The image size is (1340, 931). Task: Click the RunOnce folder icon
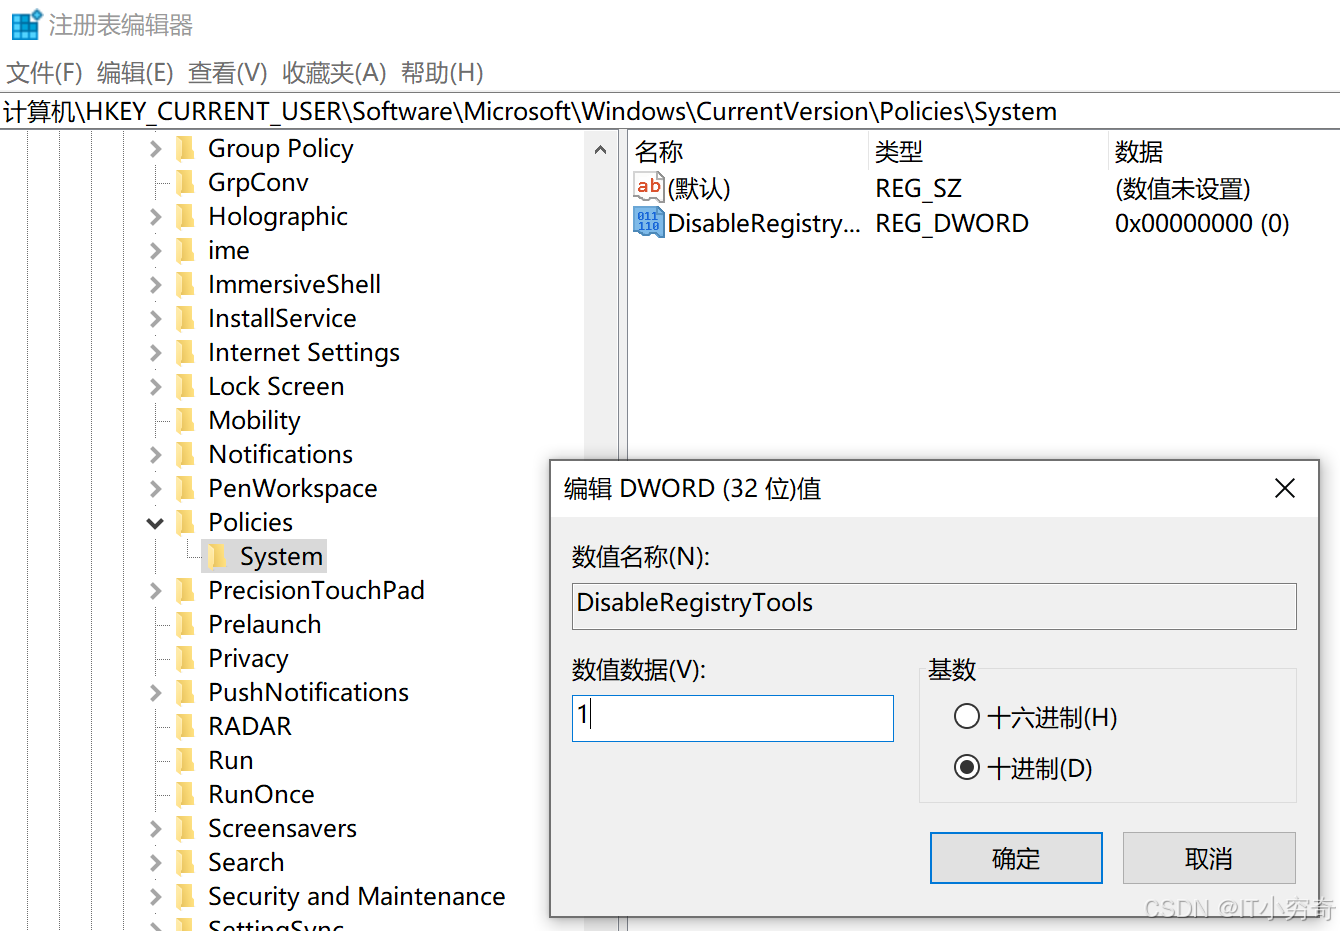coord(185,795)
